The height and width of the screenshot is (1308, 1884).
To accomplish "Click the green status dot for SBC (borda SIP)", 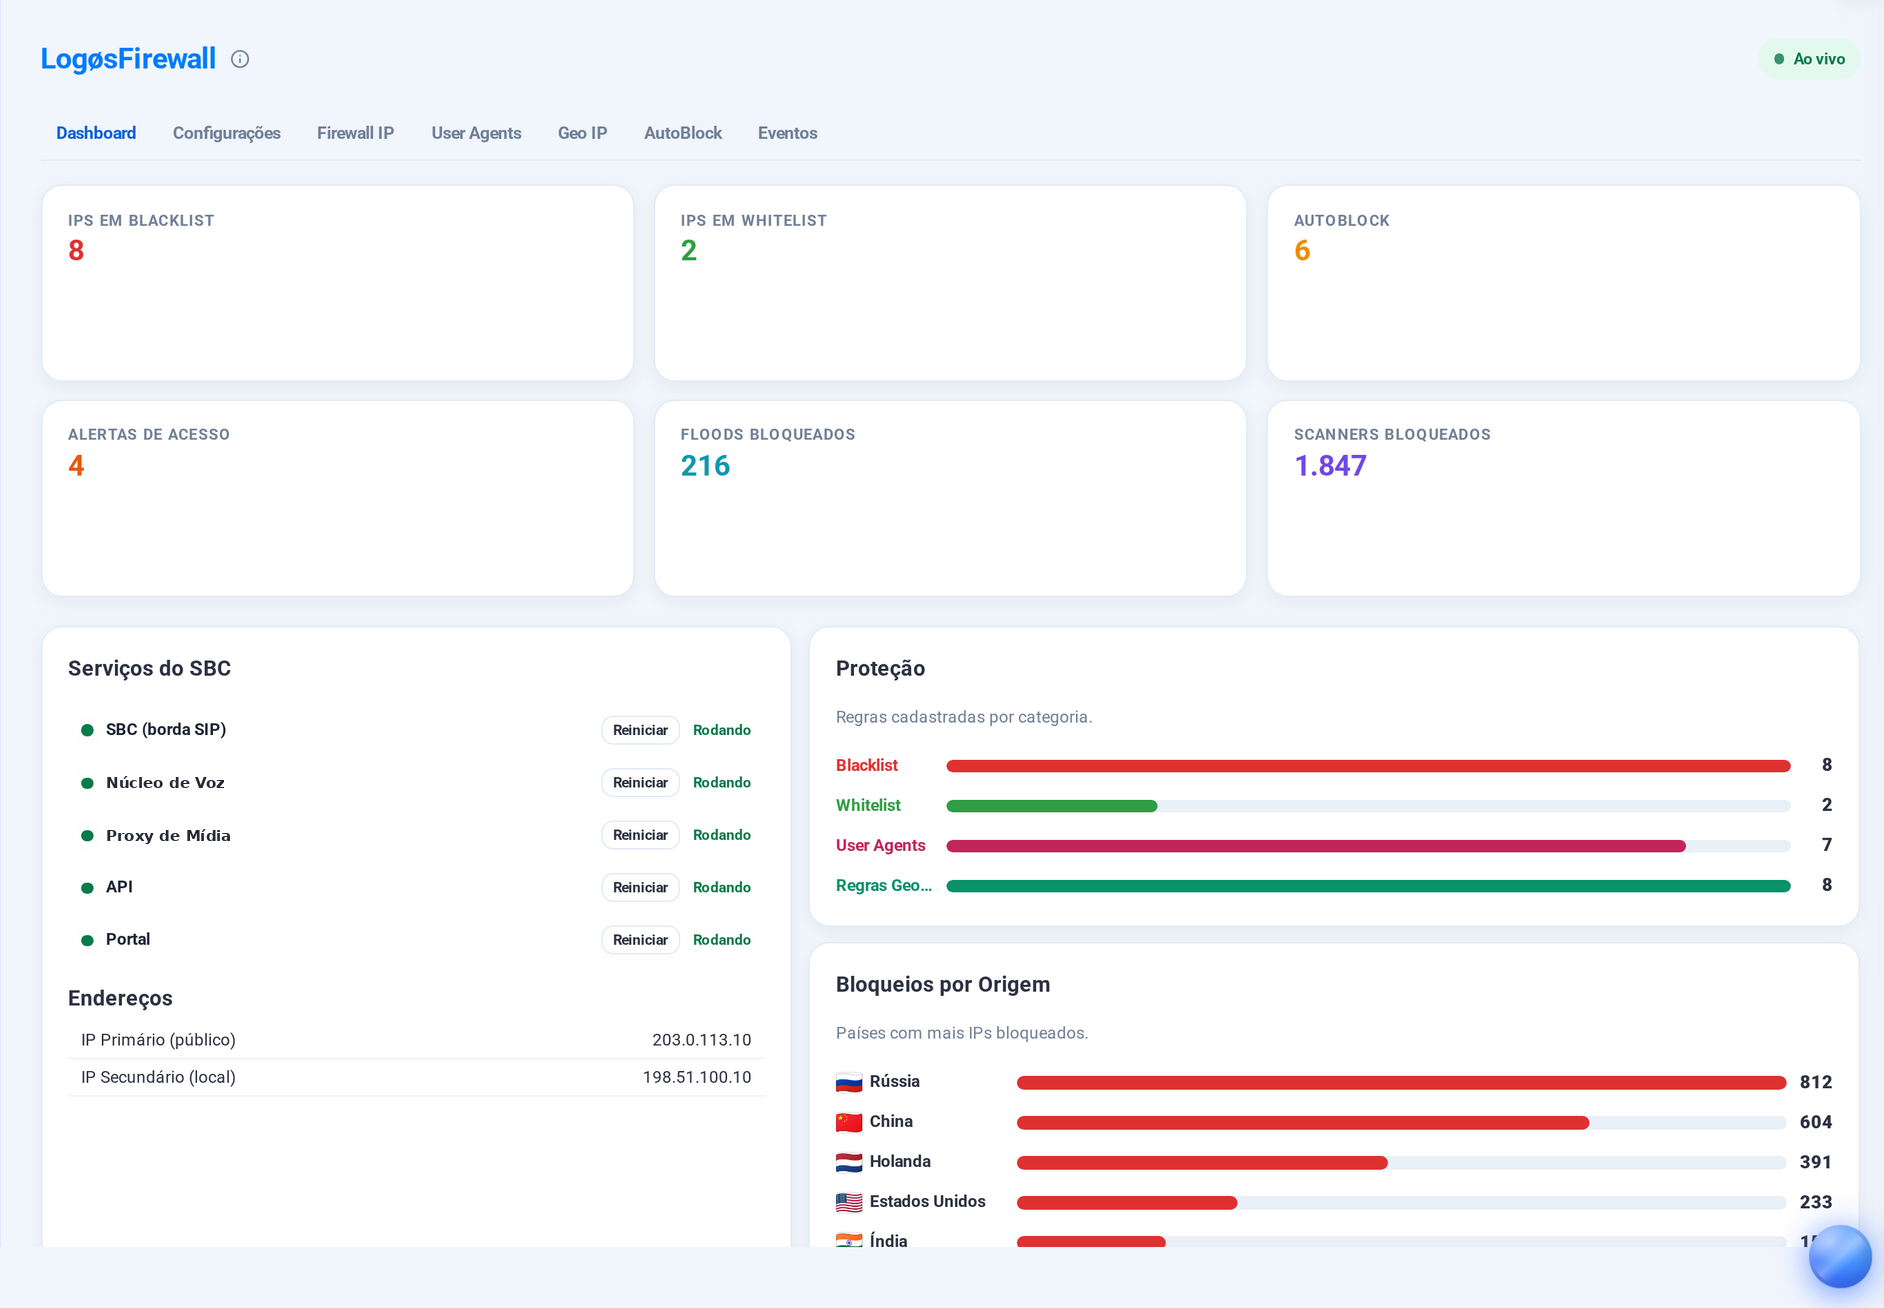I will point(87,730).
